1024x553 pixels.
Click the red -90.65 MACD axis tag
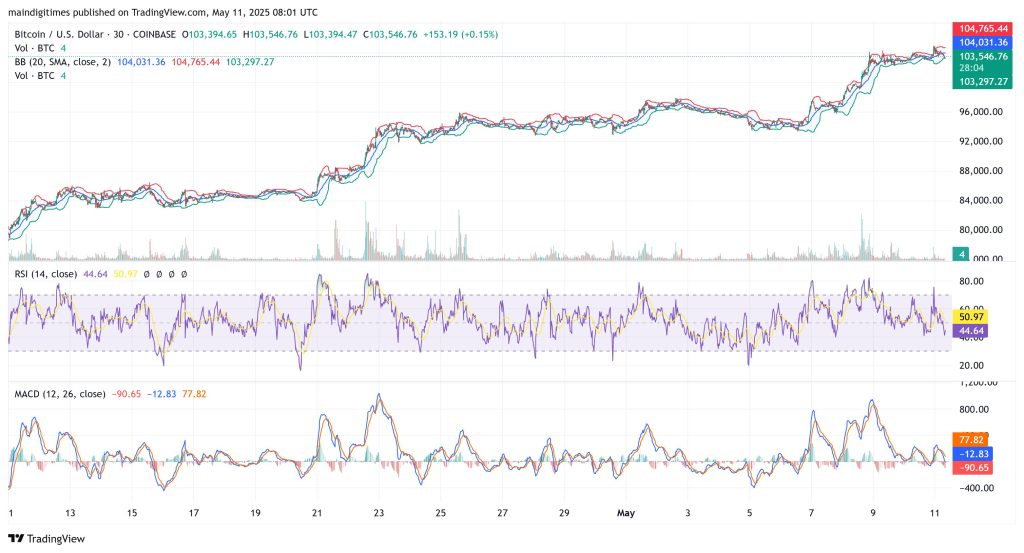[973, 467]
